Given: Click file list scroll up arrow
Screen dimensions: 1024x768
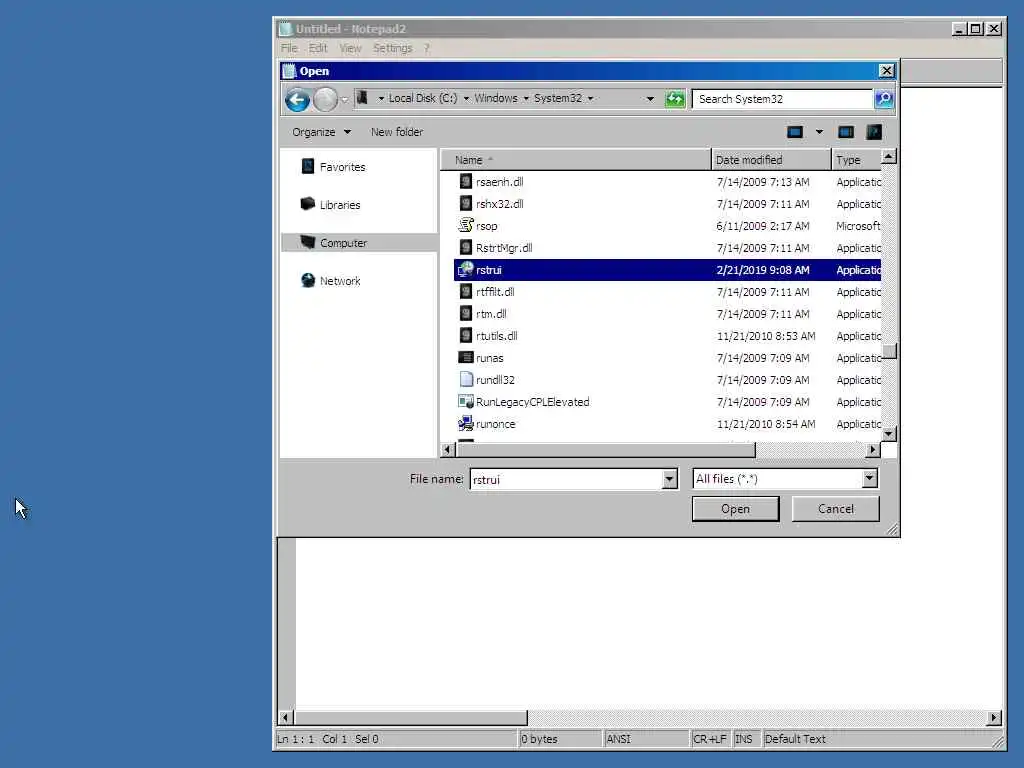Looking at the screenshot, I should point(888,157).
